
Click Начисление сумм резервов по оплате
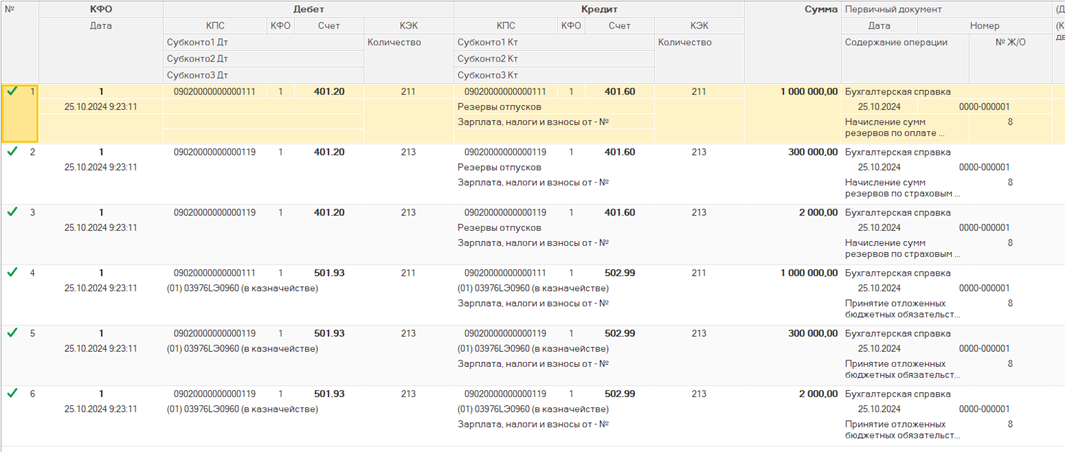tap(895, 127)
